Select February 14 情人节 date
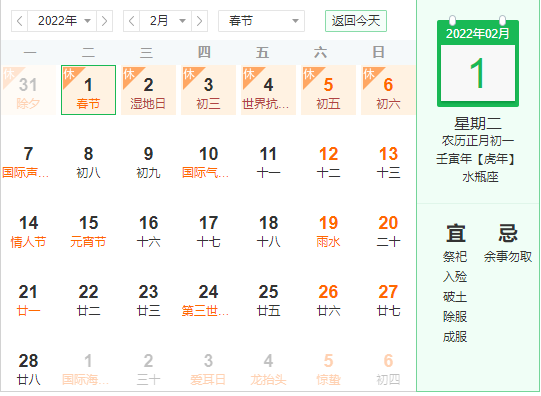541x396 pixels. (28, 231)
